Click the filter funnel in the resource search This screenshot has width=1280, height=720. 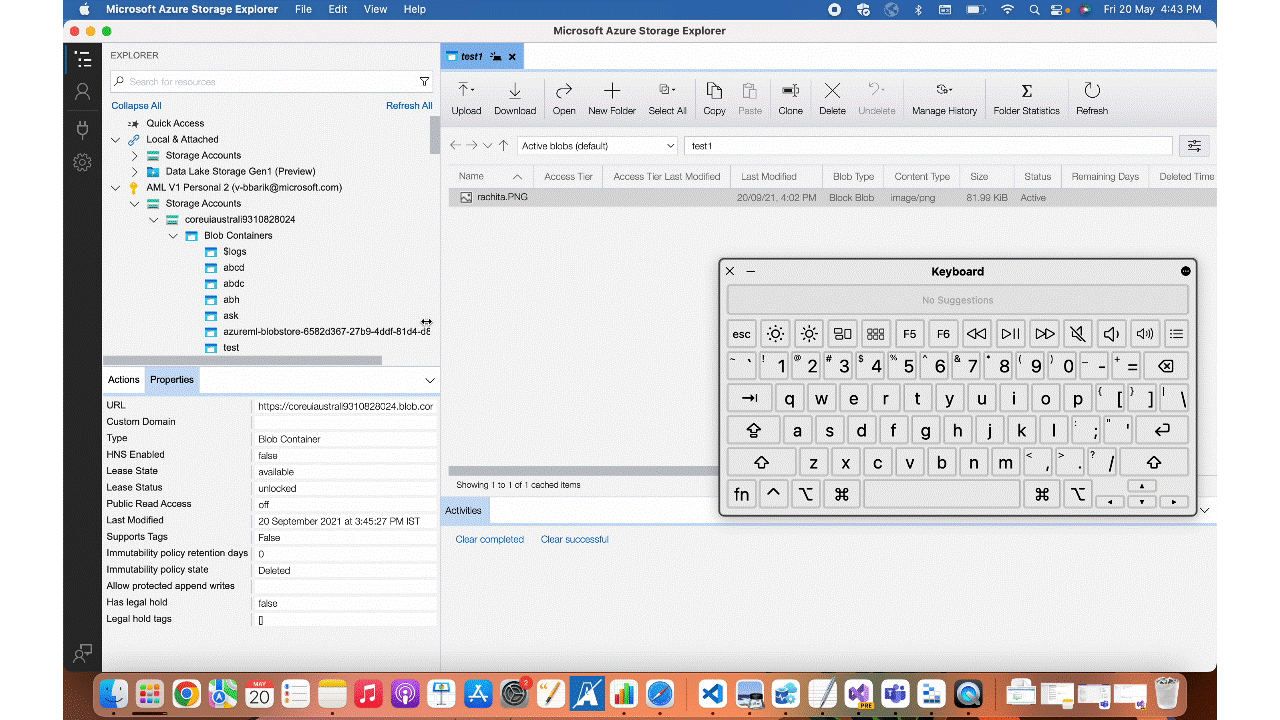424,81
